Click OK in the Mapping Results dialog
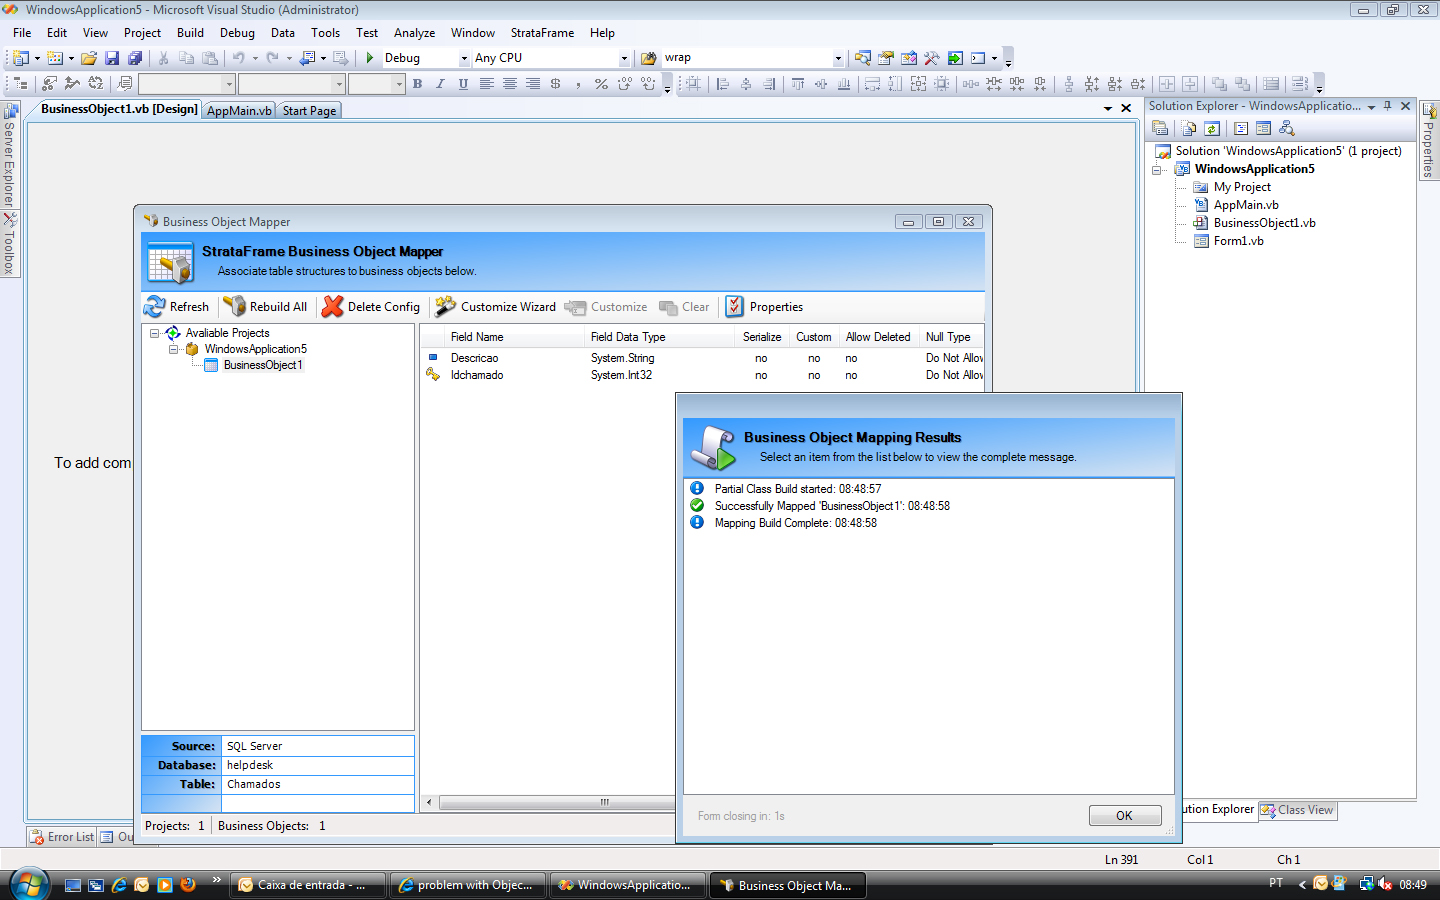The height and width of the screenshot is (900, 1440). point(1124,816)
